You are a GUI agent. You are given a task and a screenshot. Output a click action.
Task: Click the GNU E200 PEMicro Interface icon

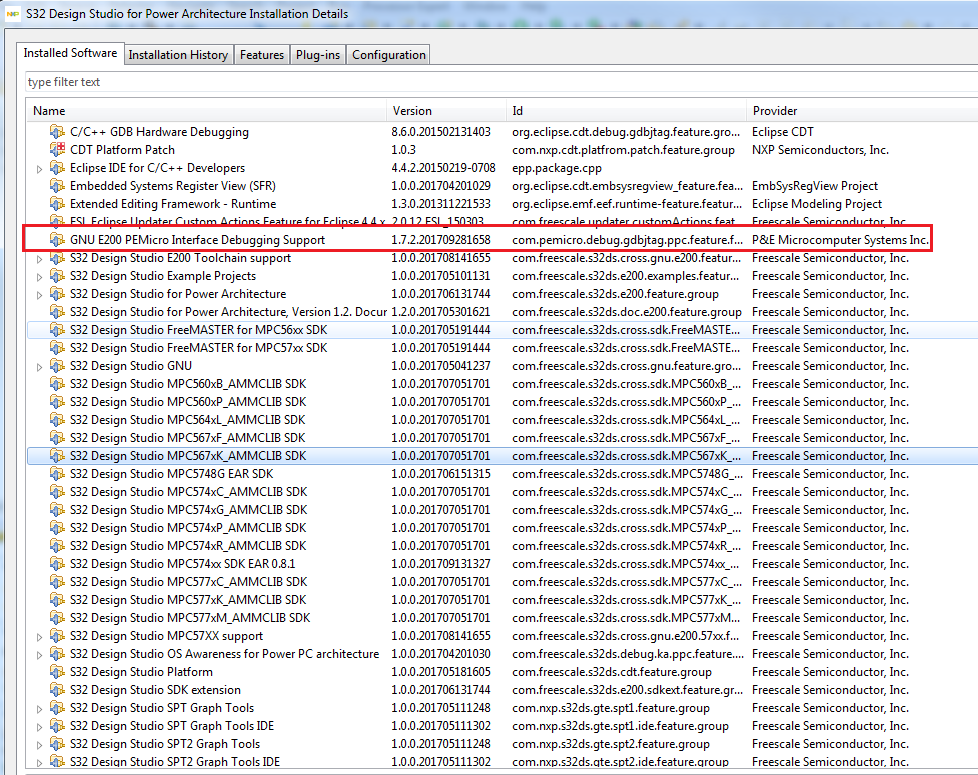click(x=57, y=240)
